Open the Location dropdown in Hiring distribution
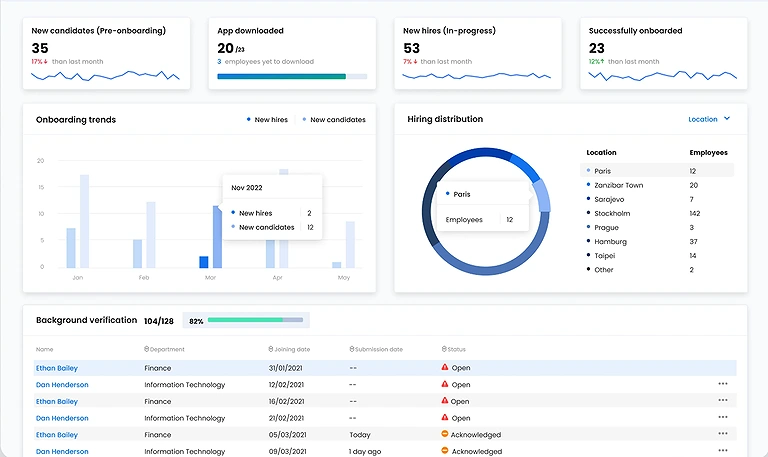Viewport: 768px width, 457px height. click(709, 119)
